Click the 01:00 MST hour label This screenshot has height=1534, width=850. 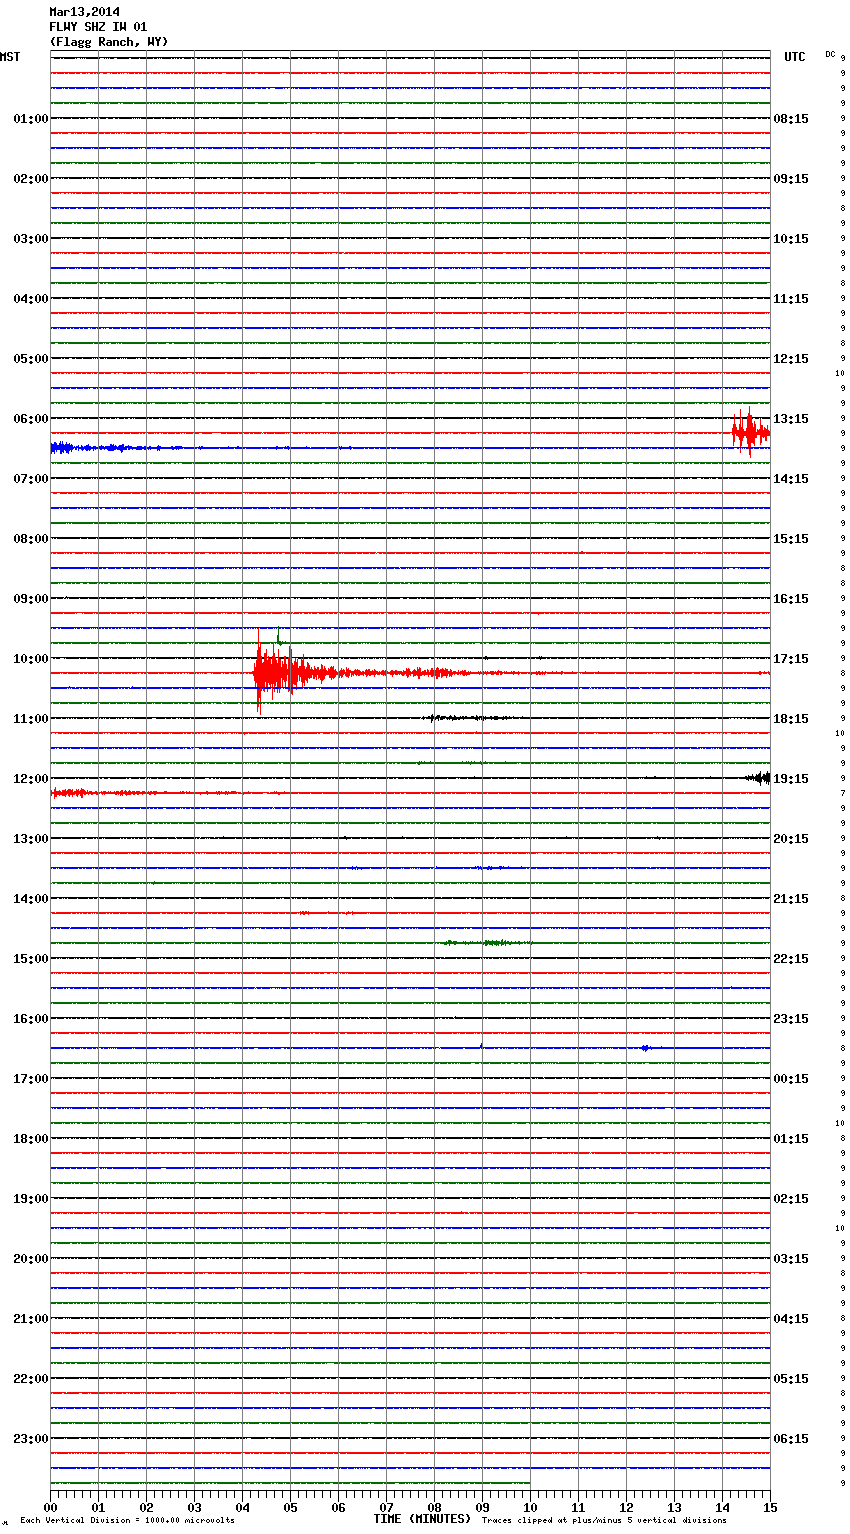(30, 119)
